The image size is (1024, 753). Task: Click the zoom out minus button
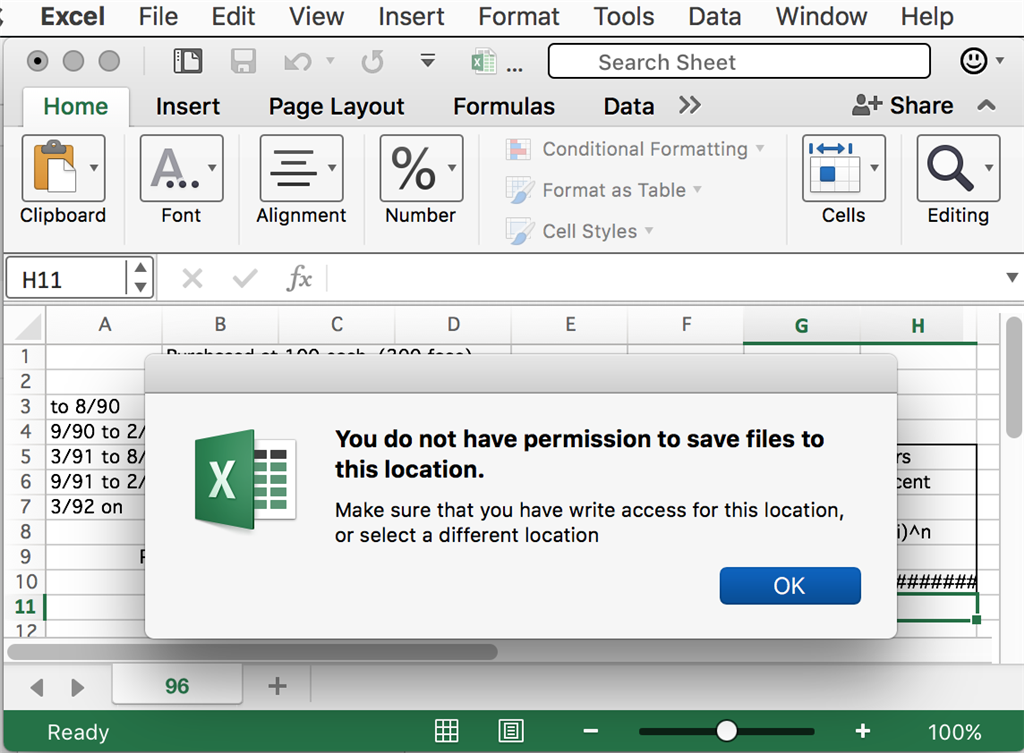(x=591, y=731)
